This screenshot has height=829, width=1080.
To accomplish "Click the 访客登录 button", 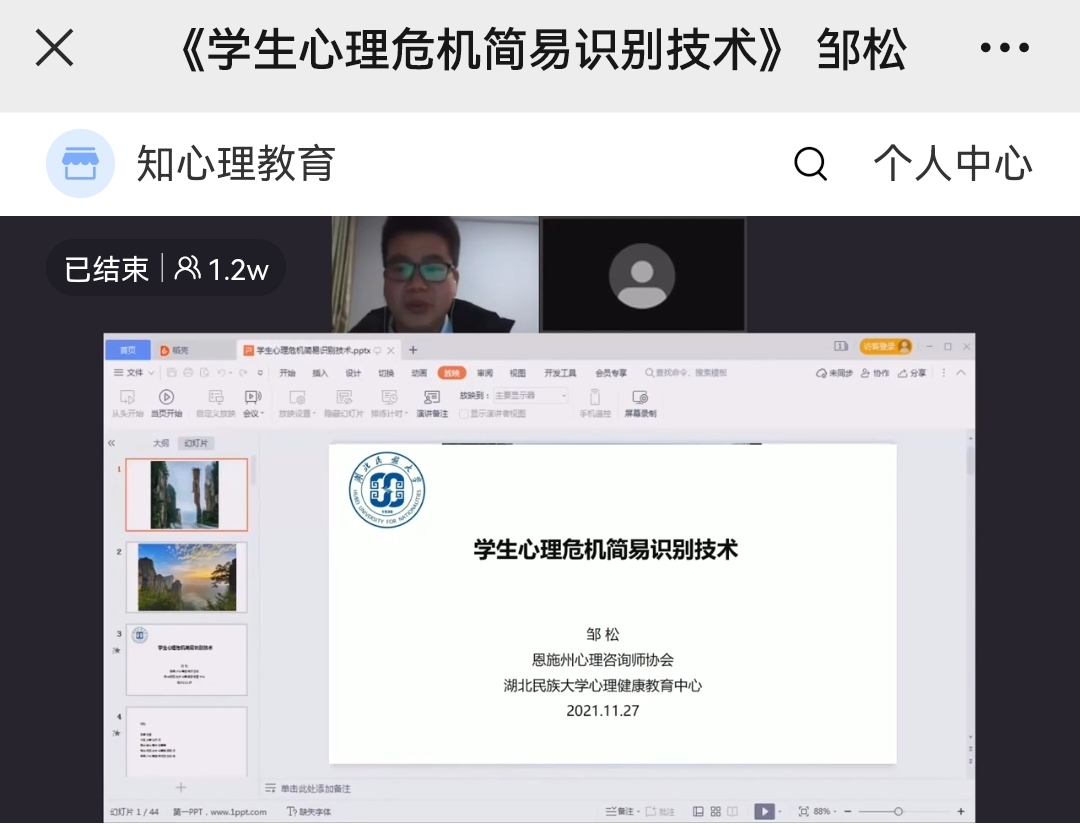I will click(x=885, y=347).
